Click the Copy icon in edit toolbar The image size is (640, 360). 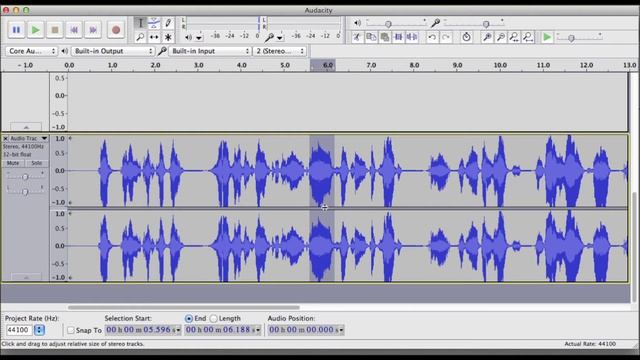[371, 37]
